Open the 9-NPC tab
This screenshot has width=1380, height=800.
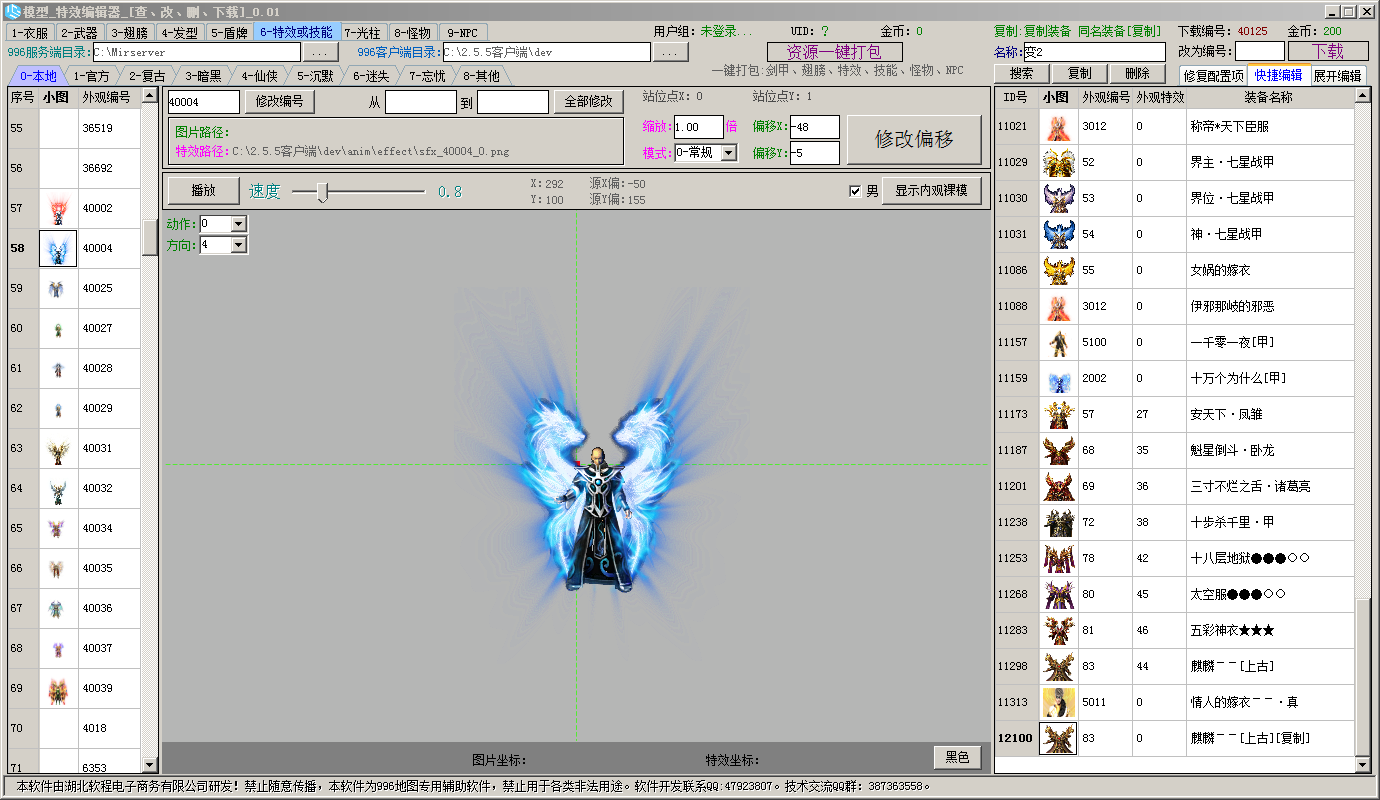462,32
